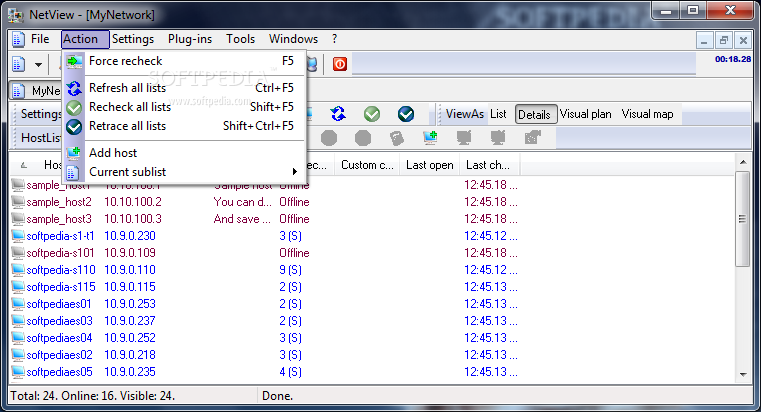Click 'Done.' status bar text
The image size is (761, 412).
click(278, 396)
